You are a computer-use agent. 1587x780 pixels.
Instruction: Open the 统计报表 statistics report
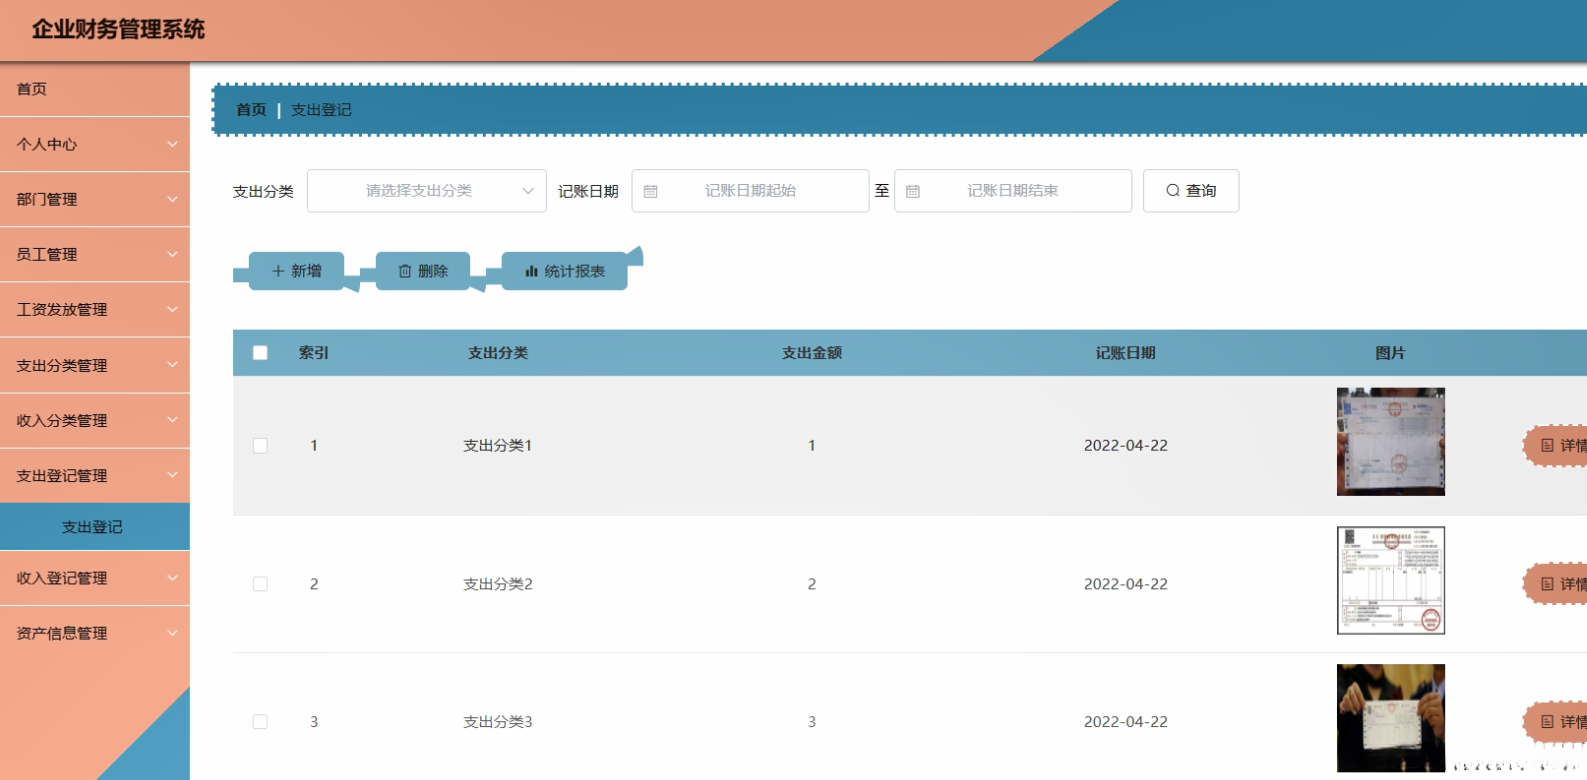point(564,271)
